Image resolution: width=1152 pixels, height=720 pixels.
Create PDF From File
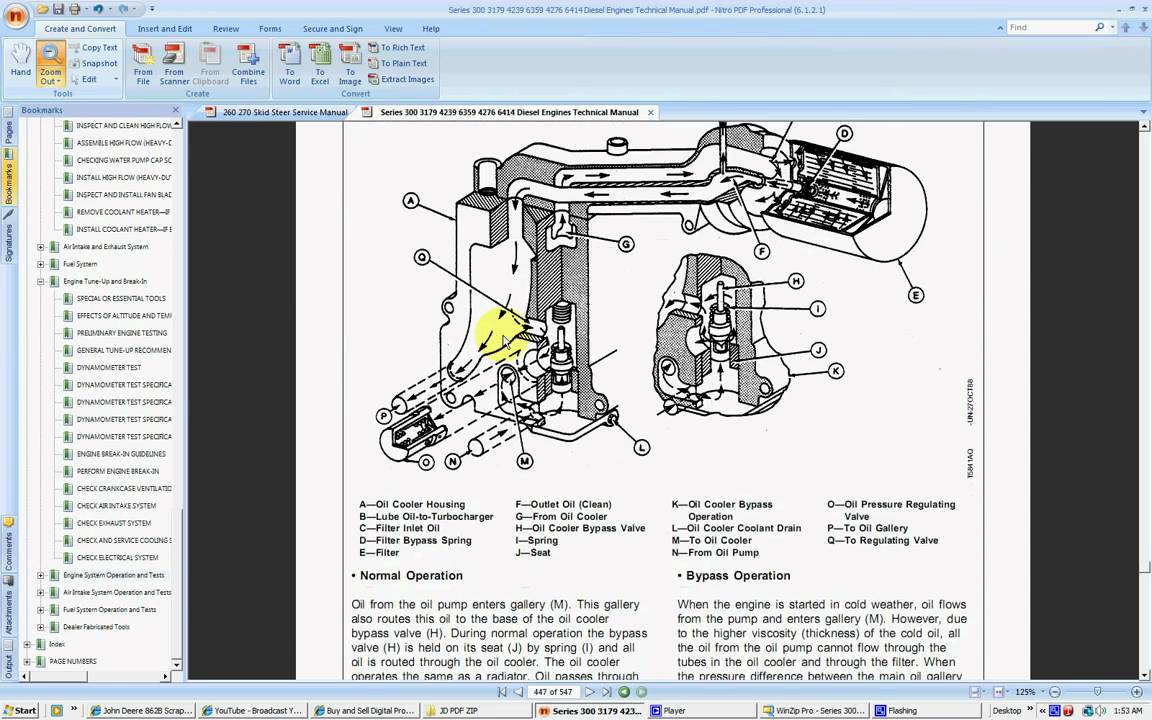click(143, 64)
